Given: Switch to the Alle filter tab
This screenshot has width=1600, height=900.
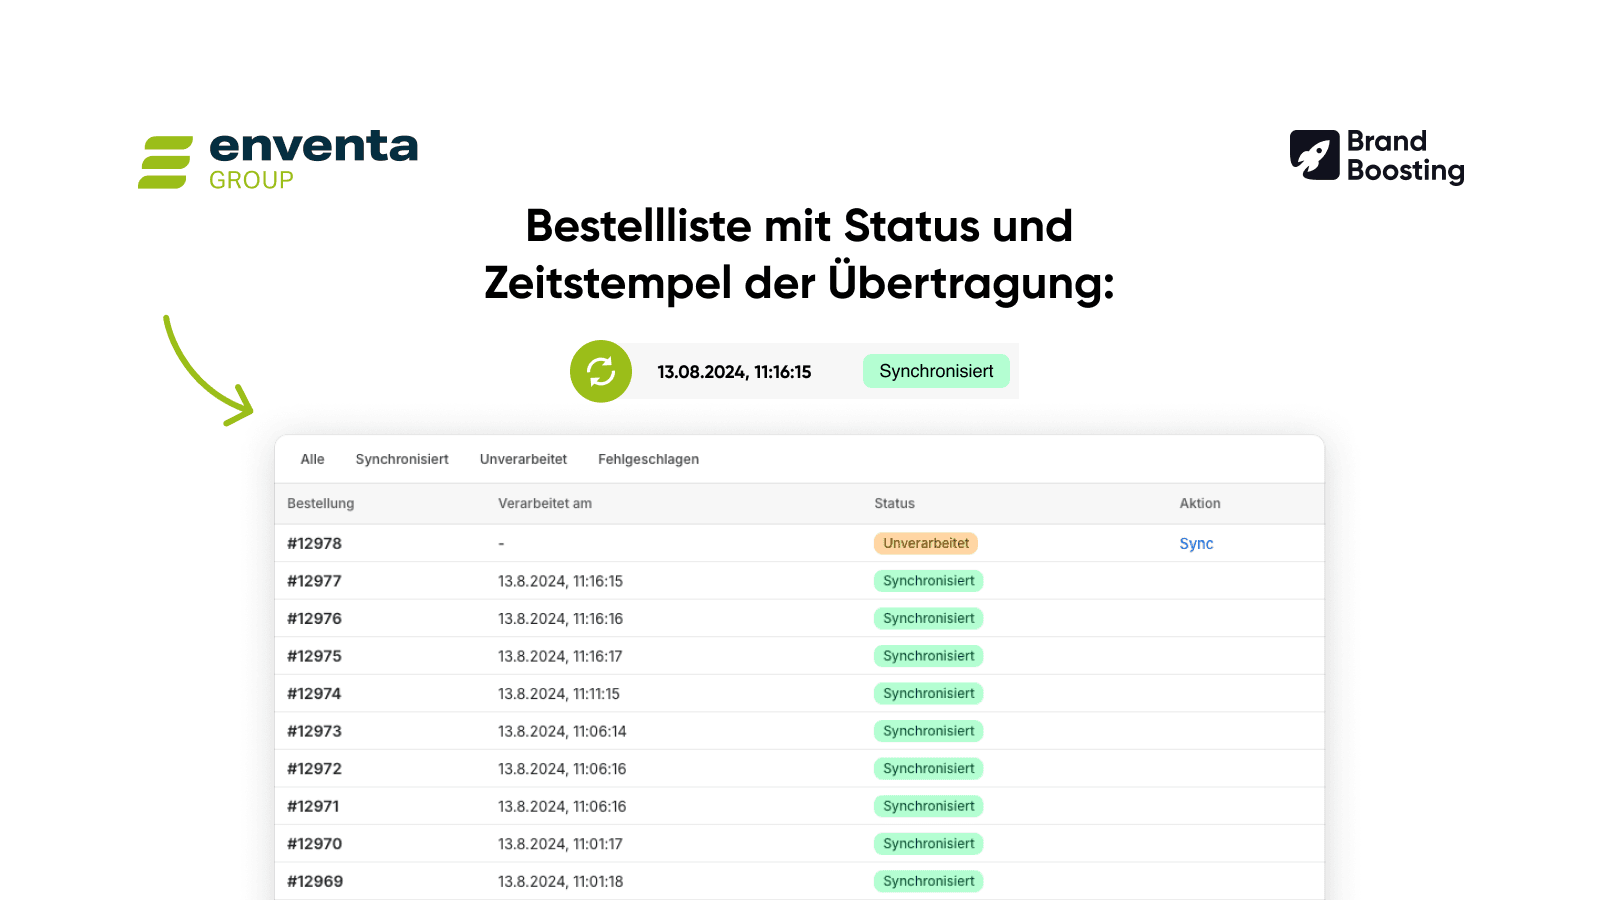Looking at the screenshot, I should point(311,459).
